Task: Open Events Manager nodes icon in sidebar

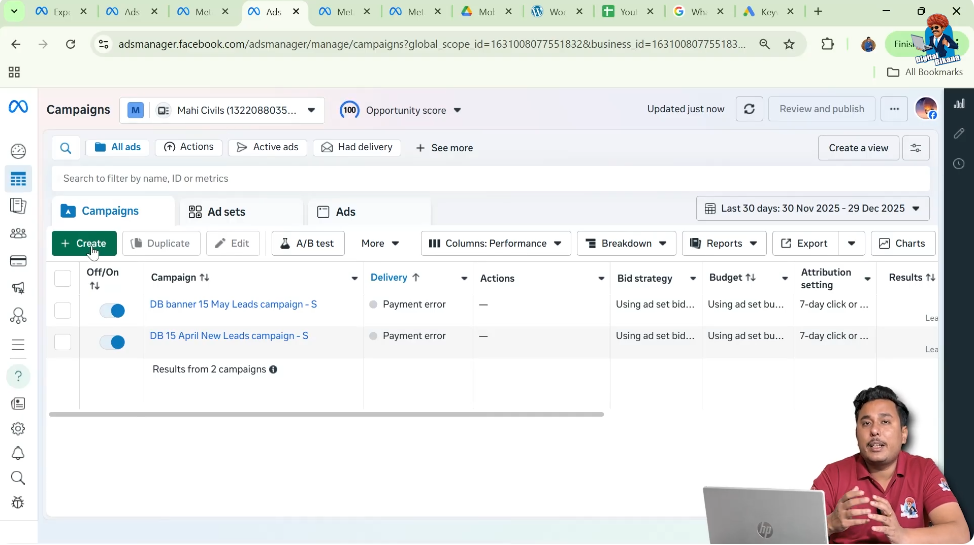Action: pyautogui.click(x=18, y=316)
